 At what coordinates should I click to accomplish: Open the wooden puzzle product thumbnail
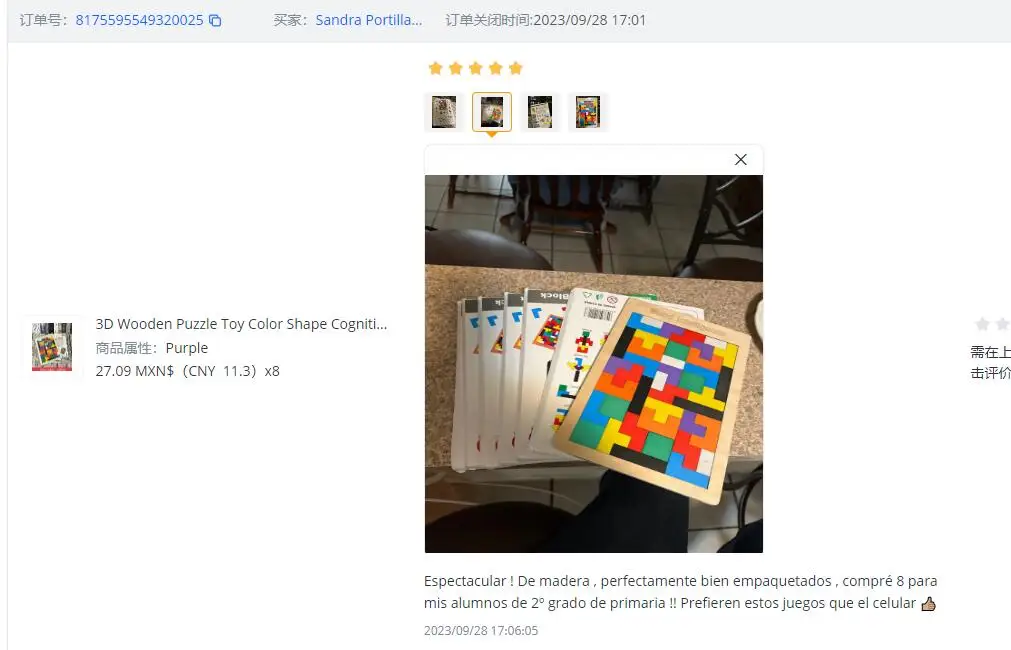(52, 347)
